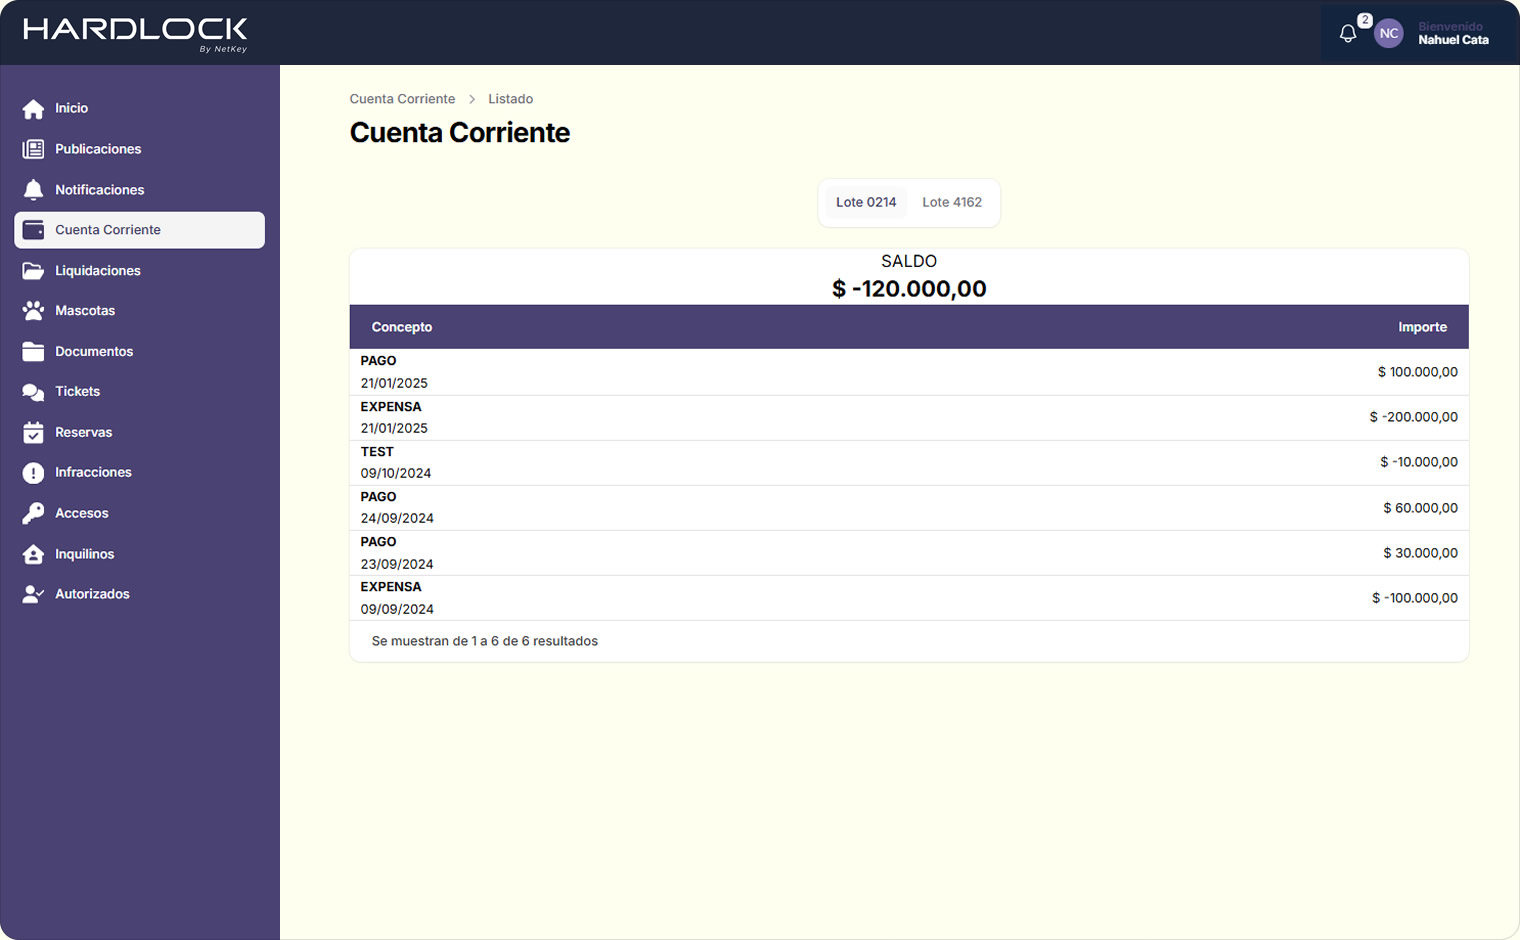Open Tickets via the chat bubbles icon
1520x940 pixels.
click(x=33, y=392)
